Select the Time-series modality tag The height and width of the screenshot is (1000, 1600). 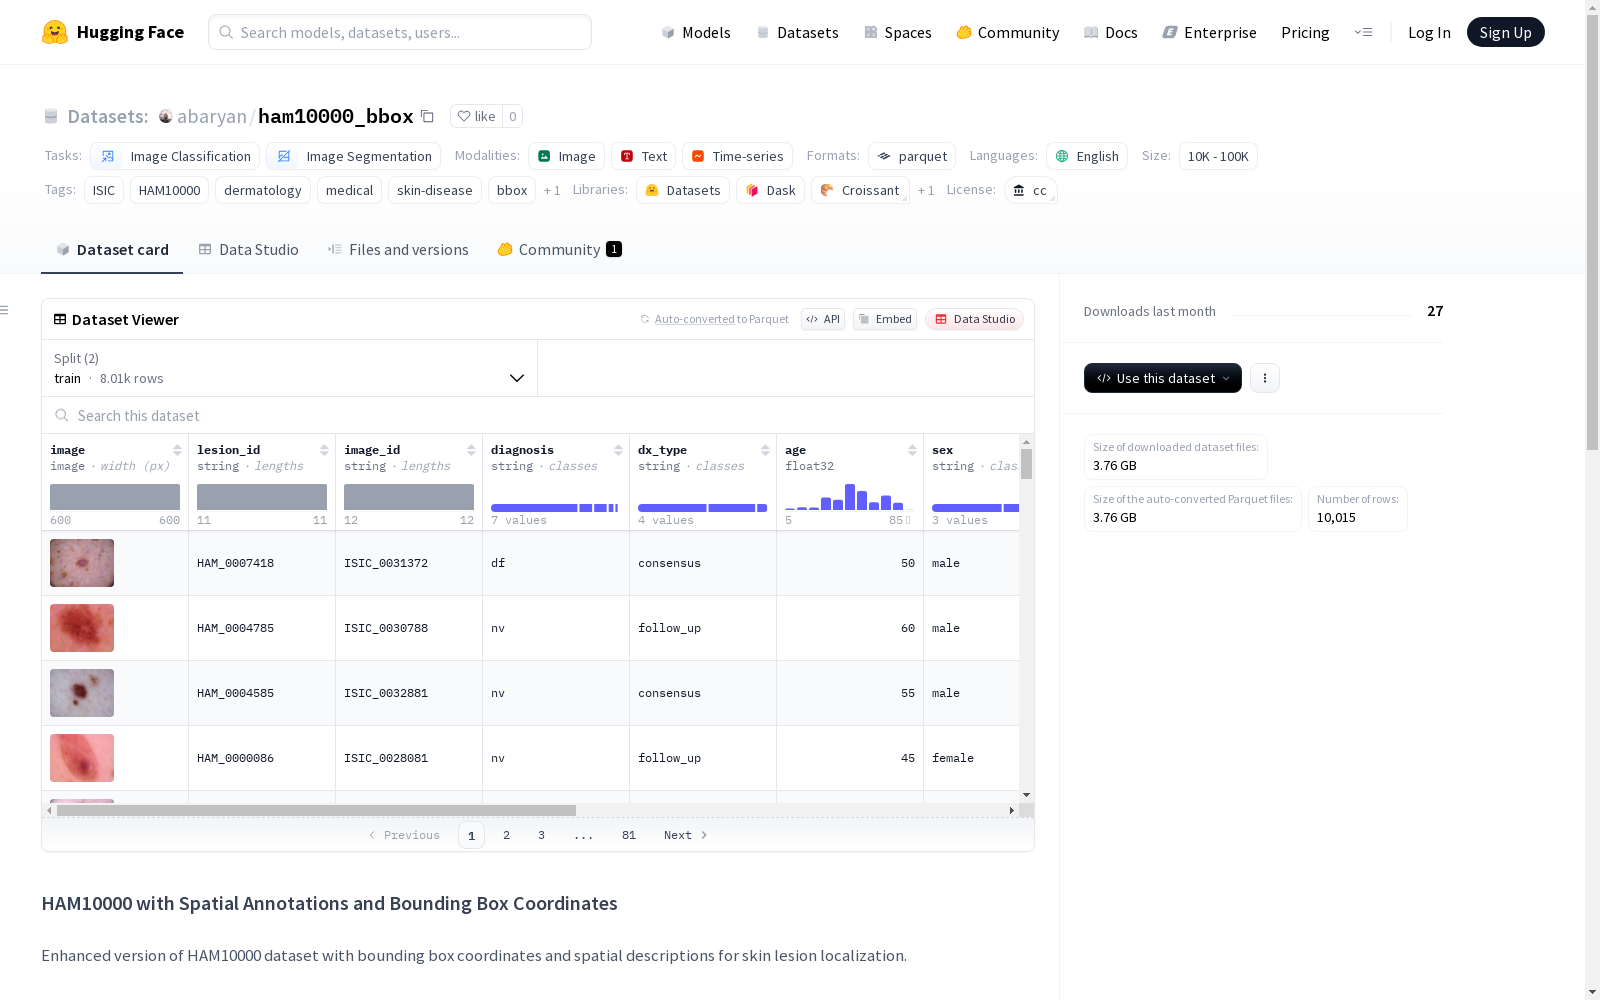(x=737, y=156)
